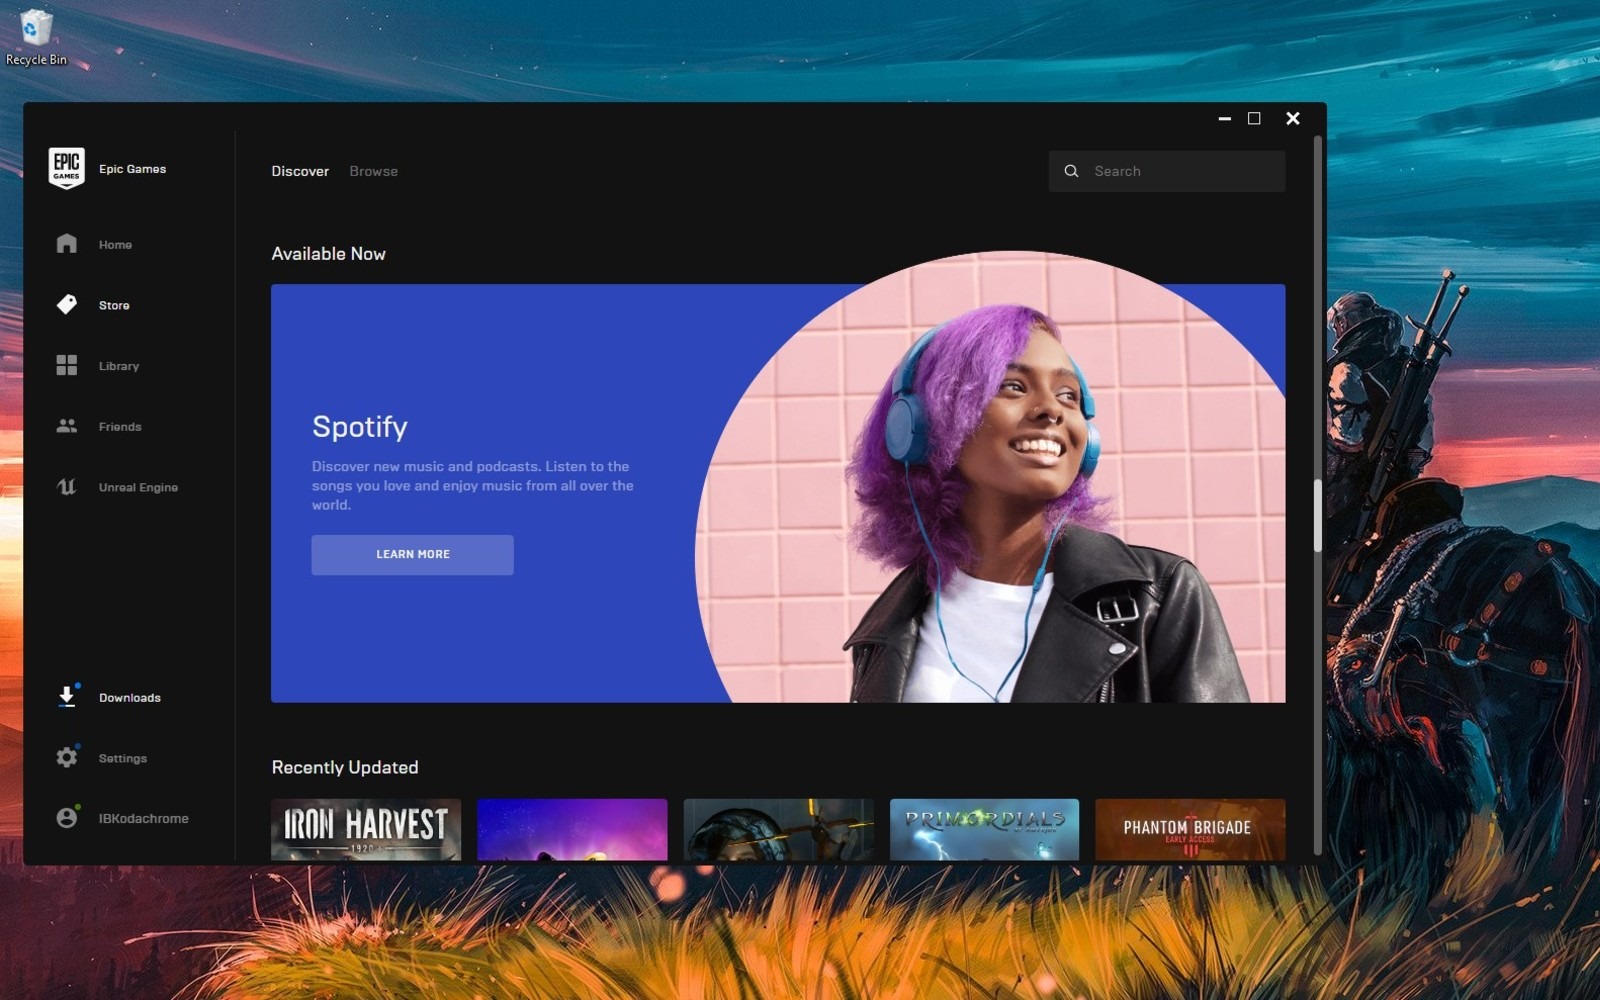This screenshot has width=1600, height=1000.
Task: Click the magnifier icon in search bar
Action: tap(1071, 171)
